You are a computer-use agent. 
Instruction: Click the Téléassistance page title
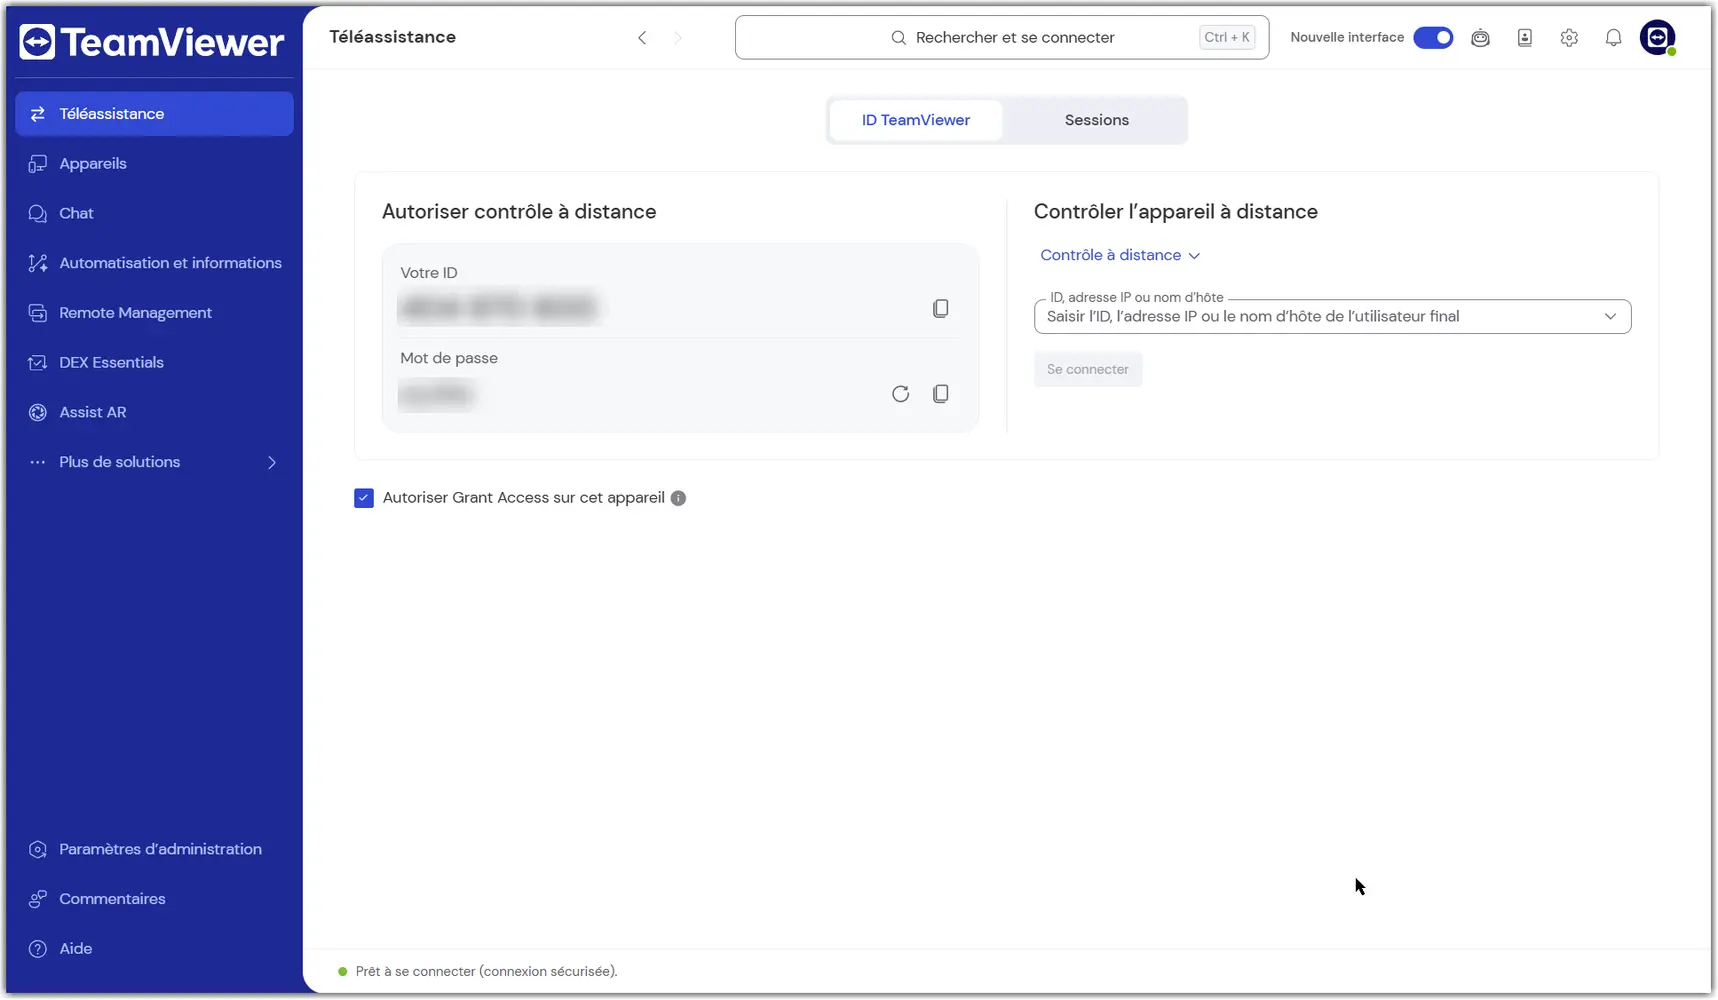coord(393,37)
